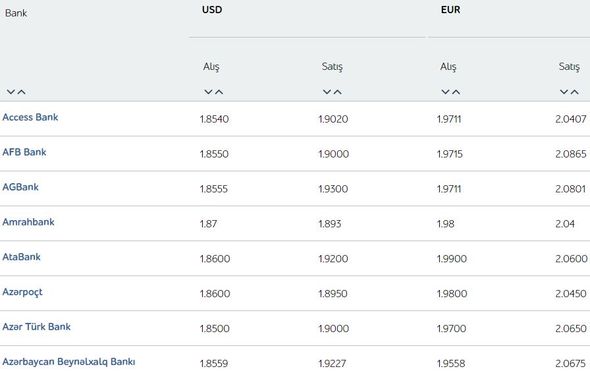Sort EUR Satış ascending arrow
This screenshot has width=590, height=371.
(x=575, y=92)
